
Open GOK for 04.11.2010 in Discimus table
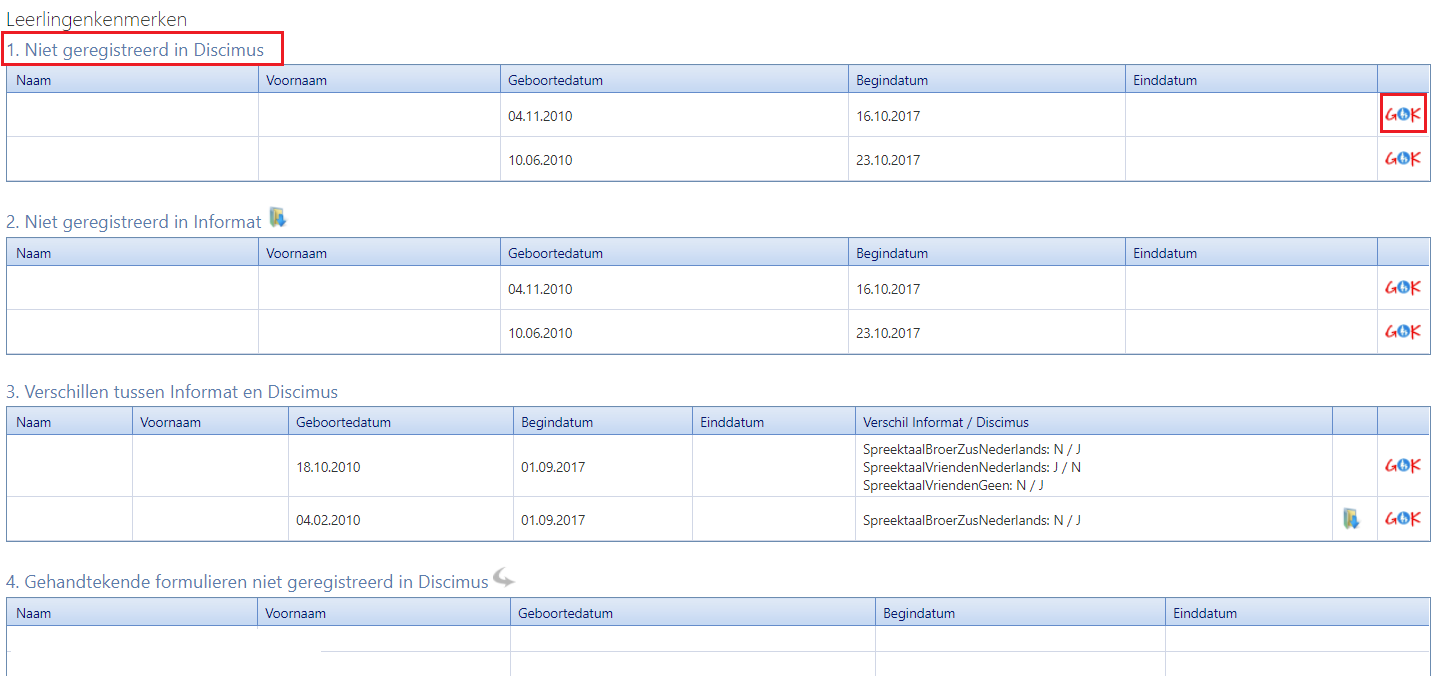(x=1403, y=114)
